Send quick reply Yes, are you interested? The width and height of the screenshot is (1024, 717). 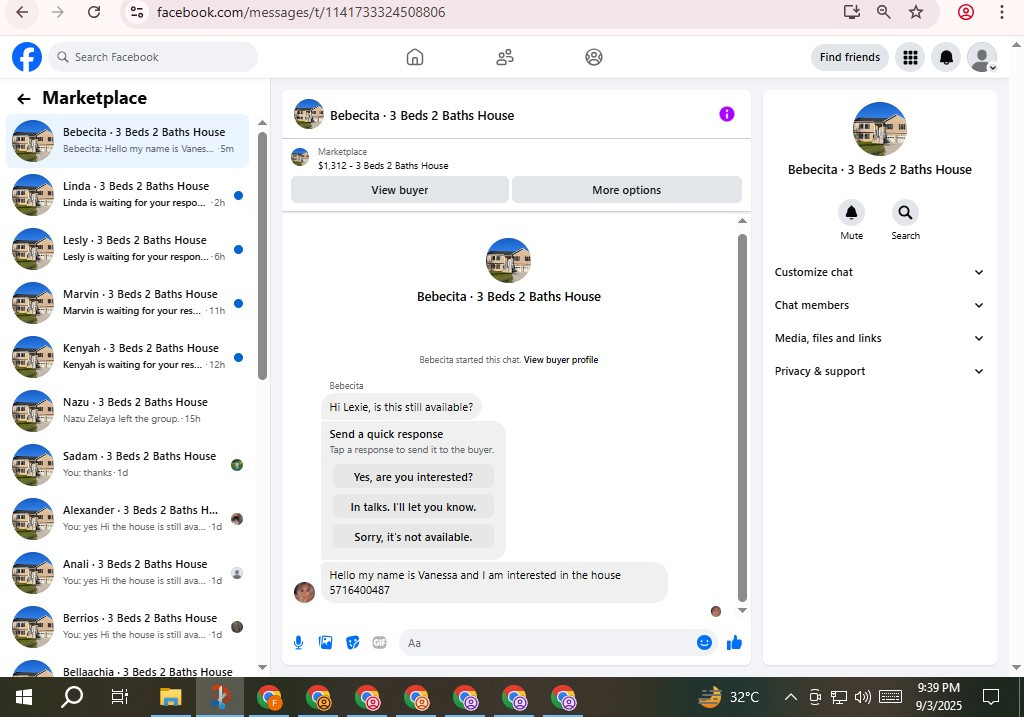click(x=413, y=477)
